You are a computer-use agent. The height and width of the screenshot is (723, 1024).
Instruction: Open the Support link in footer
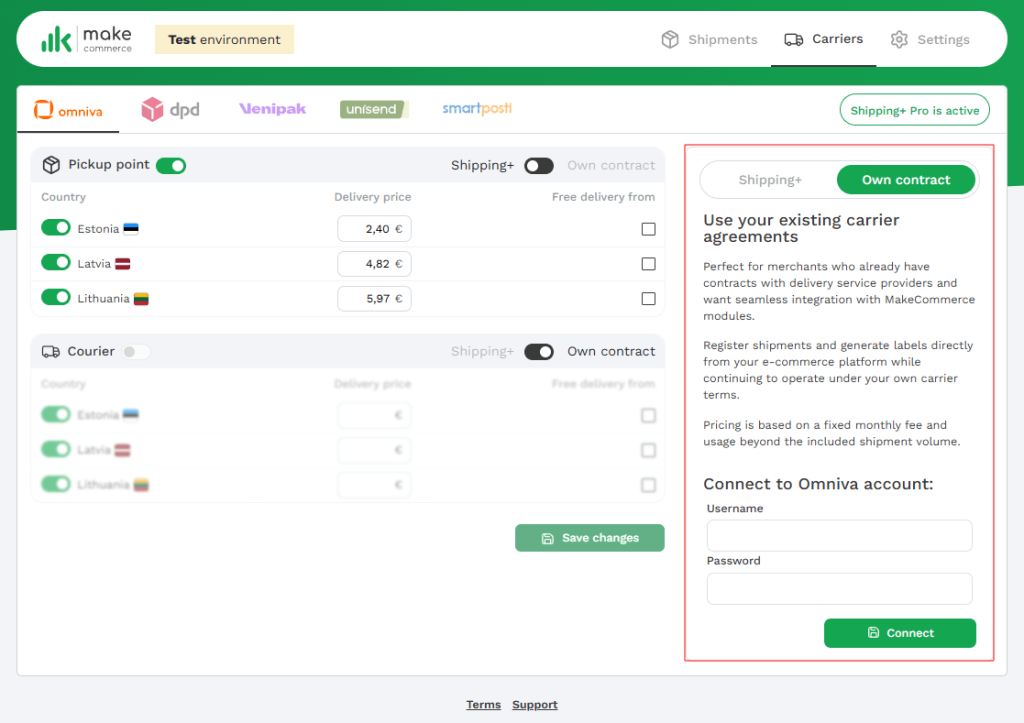[535, 705]
